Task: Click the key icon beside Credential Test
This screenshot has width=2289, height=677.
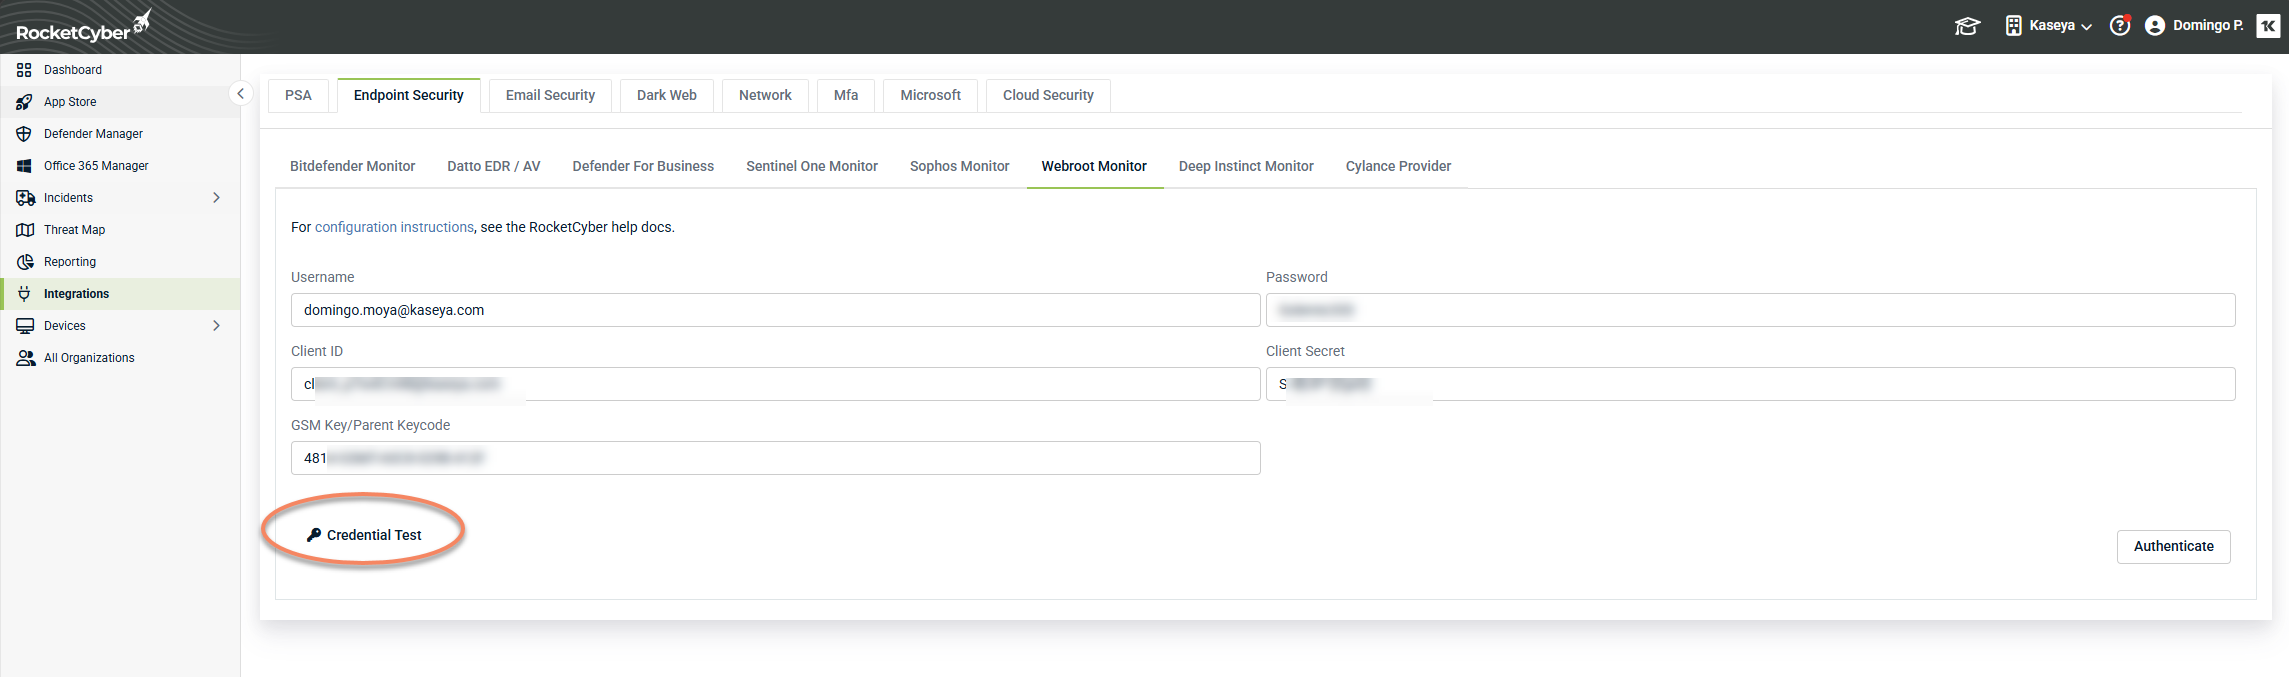Action: (314, 535)
